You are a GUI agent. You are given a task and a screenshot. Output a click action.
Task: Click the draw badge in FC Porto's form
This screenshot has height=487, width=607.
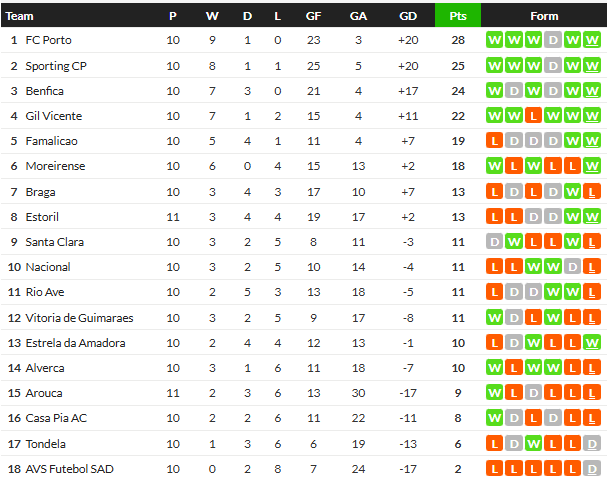coord(553,40)
